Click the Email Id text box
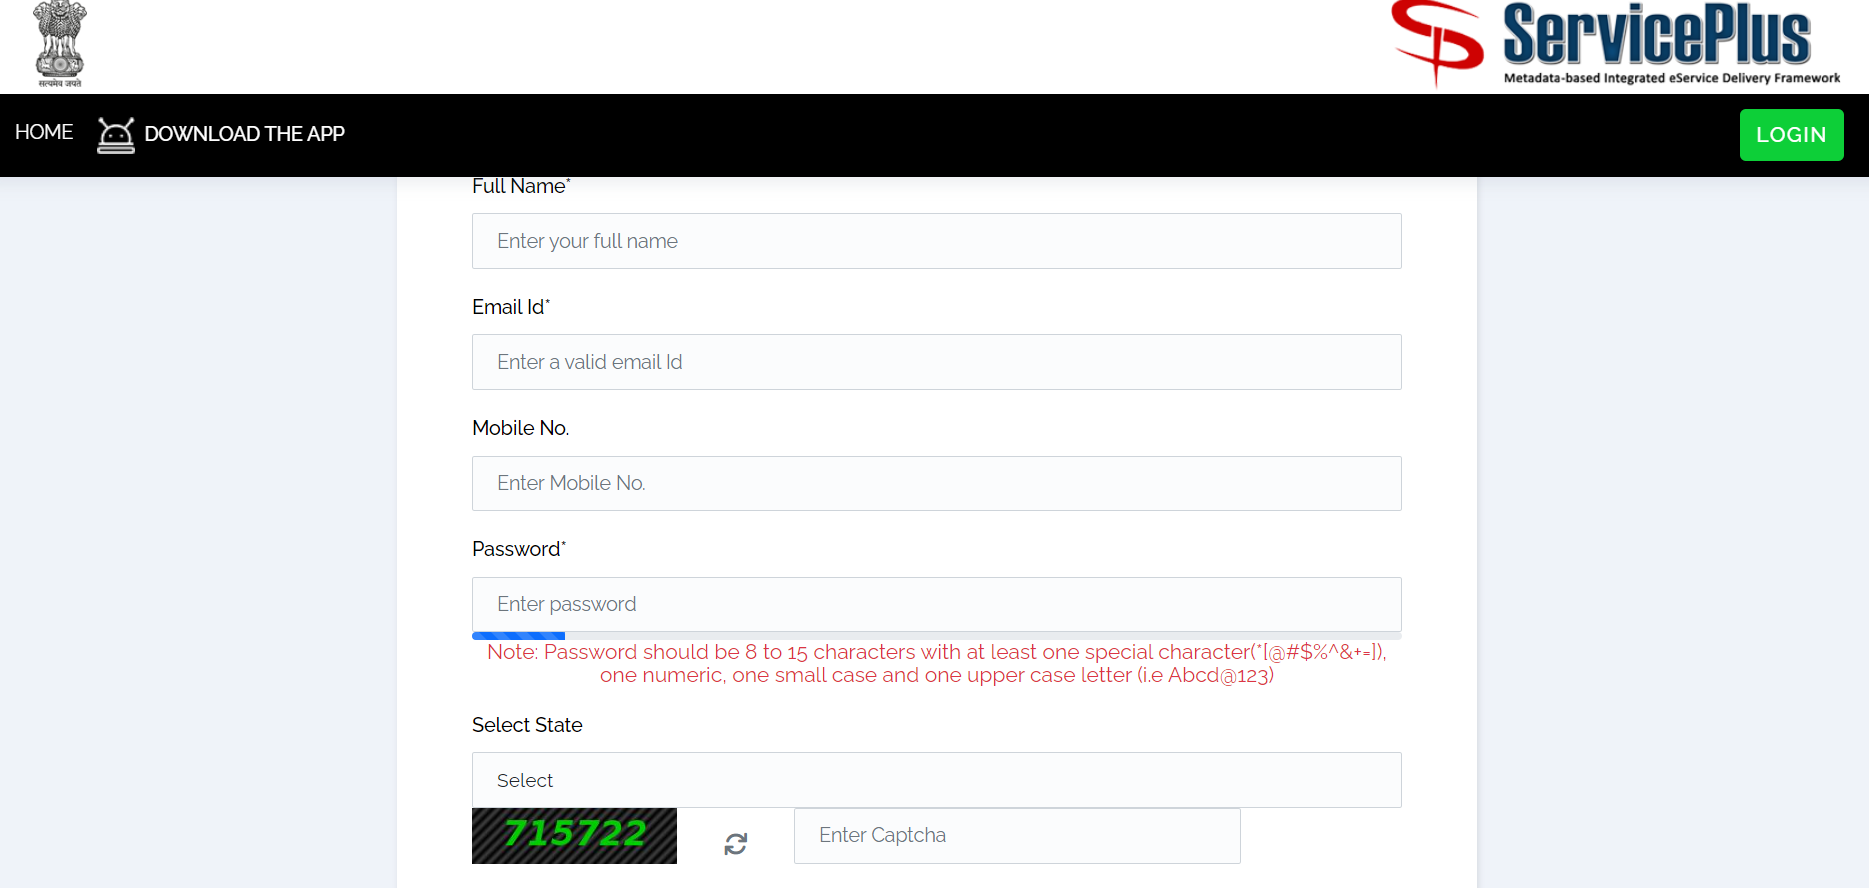Image resolution: width=1869 pixels, height=888 pixels. point(936,362)
